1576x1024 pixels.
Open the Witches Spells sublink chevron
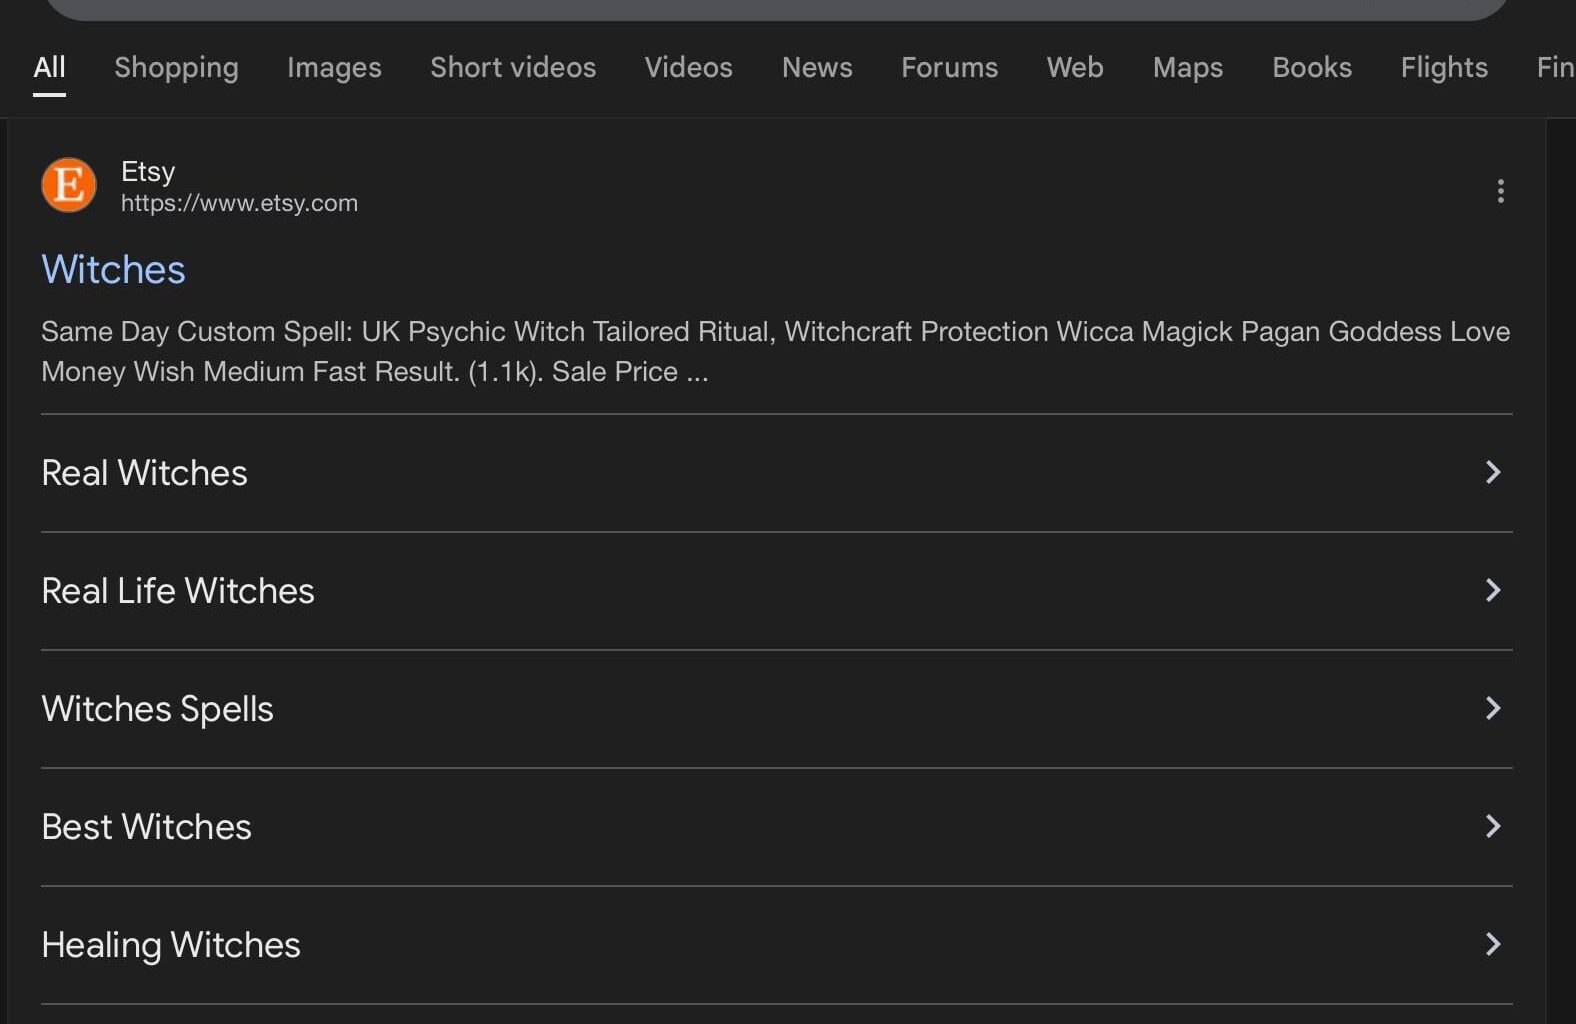(x=1492, y=709)
